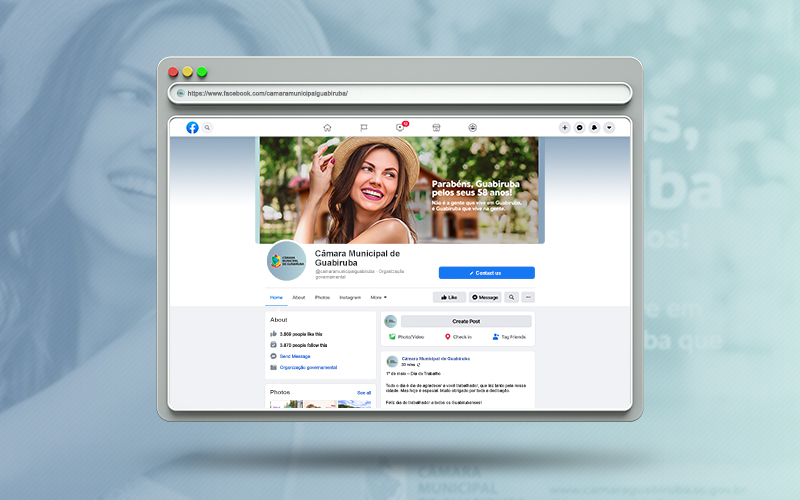Open the Instagram tab
This screenshot has width=800, height=500.
(x=350, y=297)
